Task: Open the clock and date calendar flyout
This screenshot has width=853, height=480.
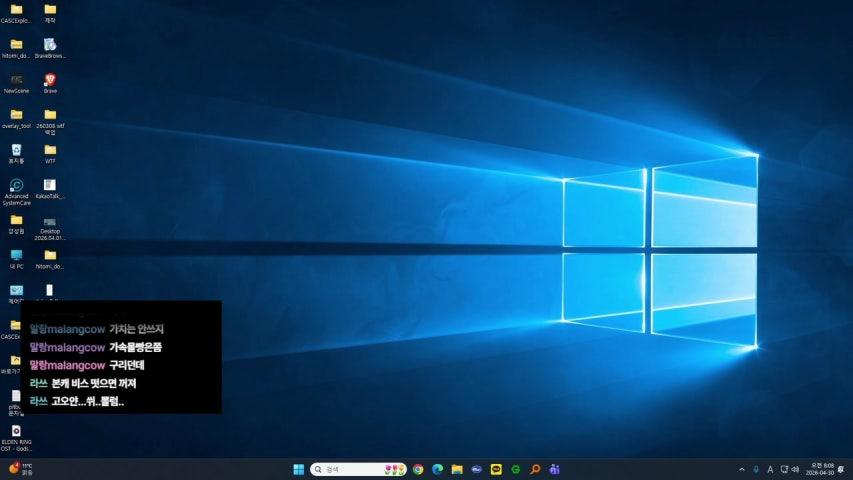Action: tap(823, 469)
